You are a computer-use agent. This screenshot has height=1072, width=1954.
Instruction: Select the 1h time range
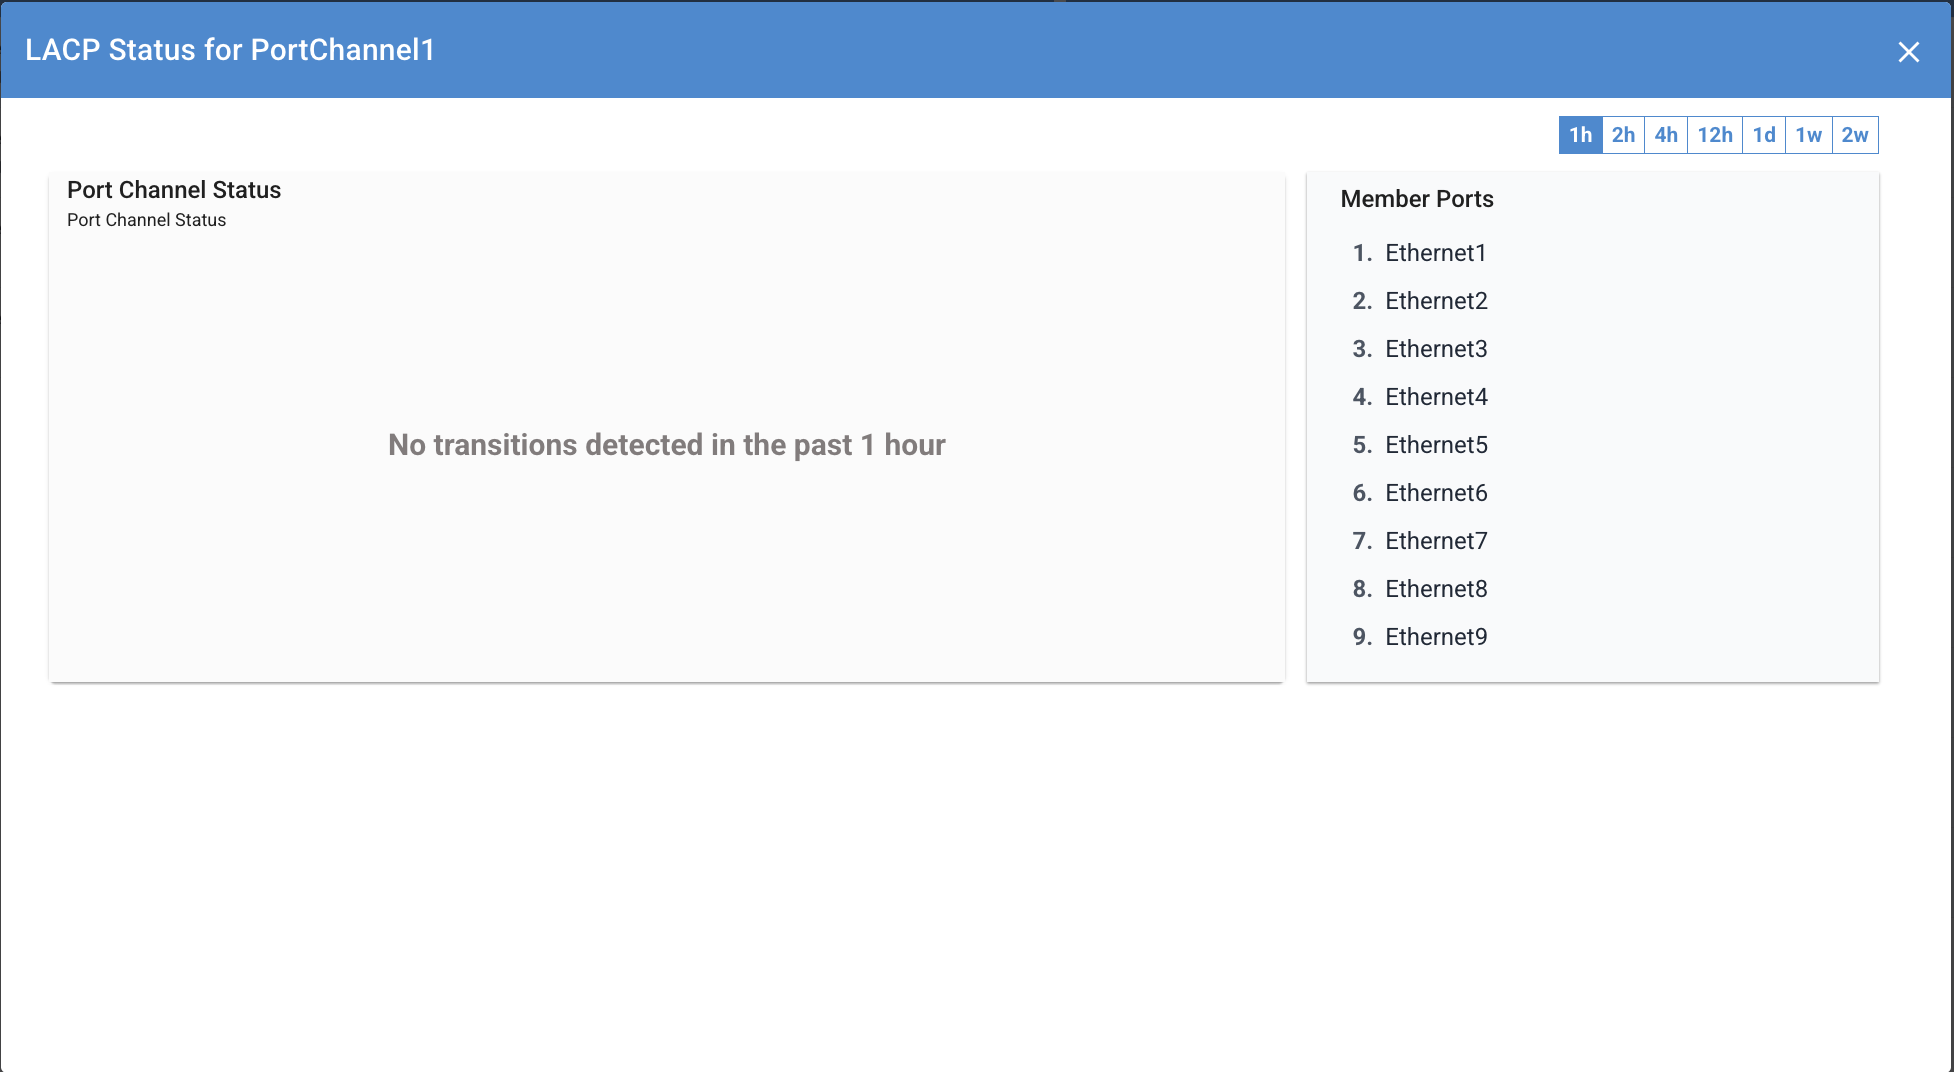[1580, 135]
